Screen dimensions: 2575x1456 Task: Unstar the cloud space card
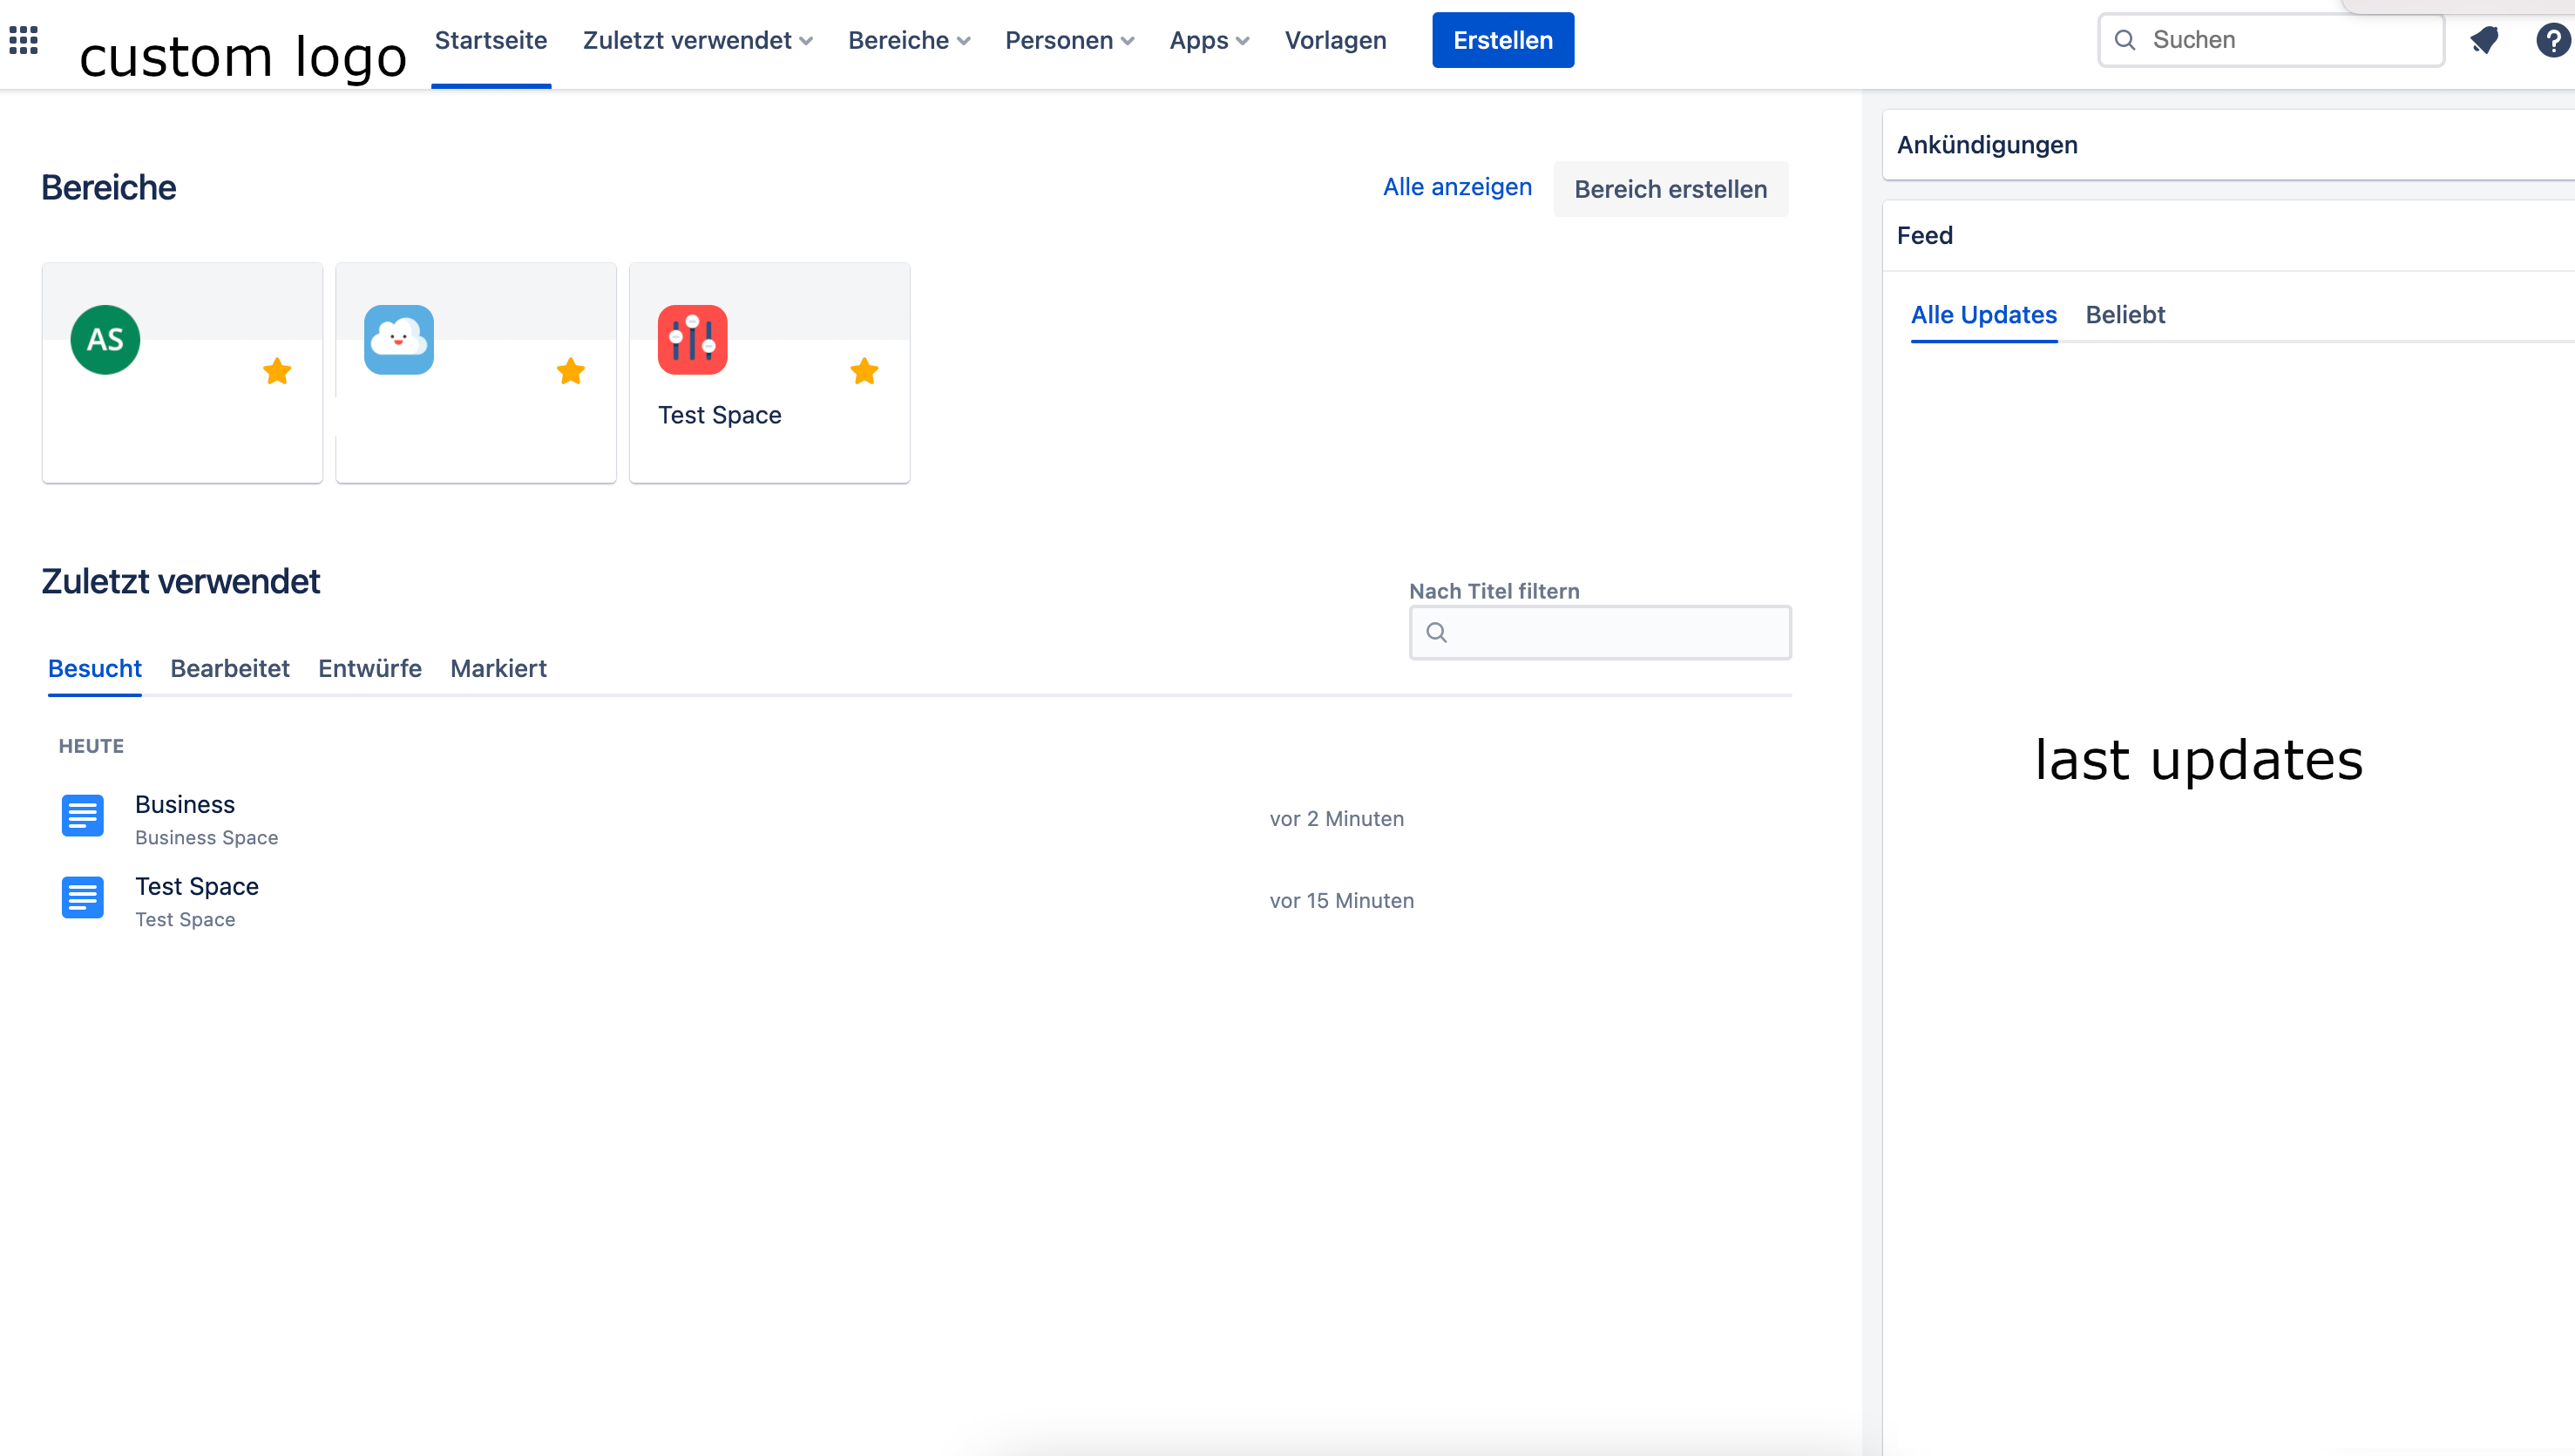pos(571,371)
